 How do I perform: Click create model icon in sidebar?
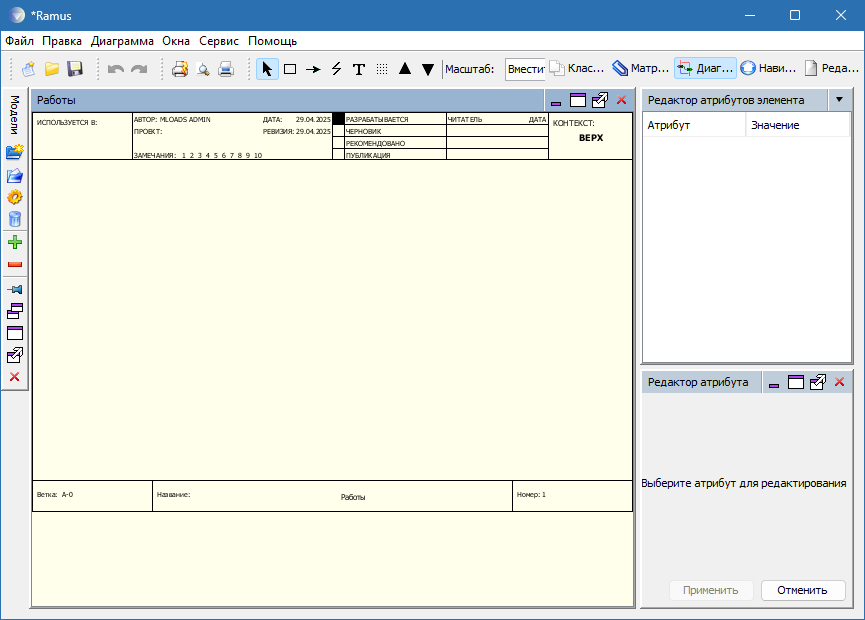[x=15, y=152]
